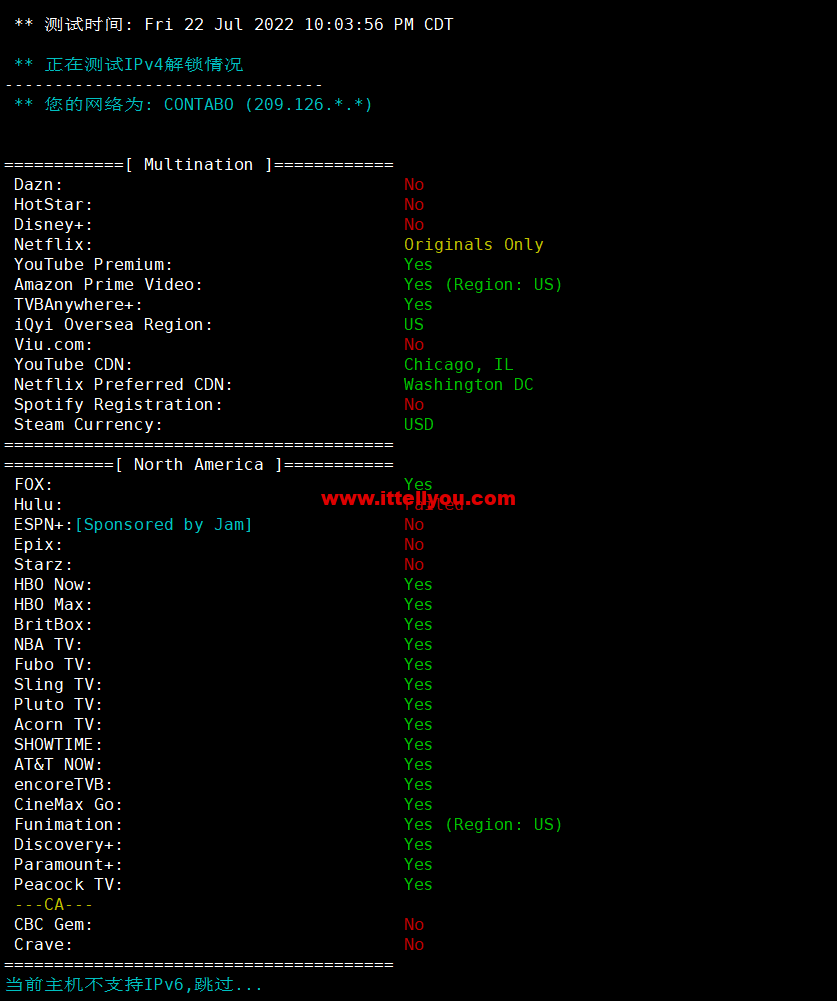Select the Multination section header
Viewport: 837px width, 1001px height.
click(x=199, y=165)
